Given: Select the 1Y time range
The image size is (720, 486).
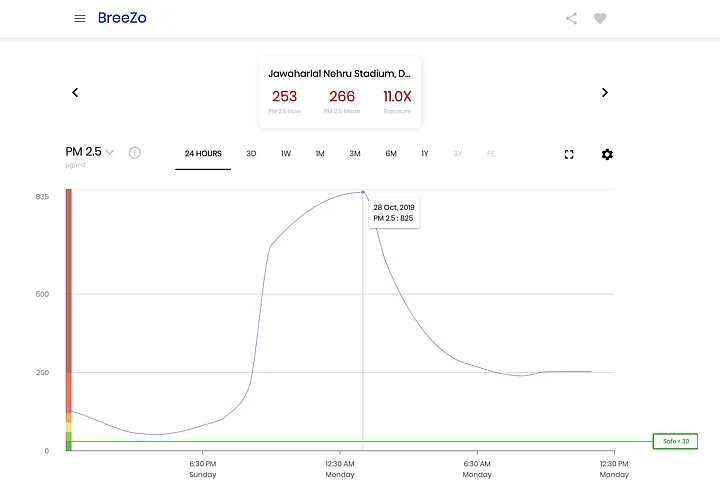Looking at the screenshot, I should 425,154.
